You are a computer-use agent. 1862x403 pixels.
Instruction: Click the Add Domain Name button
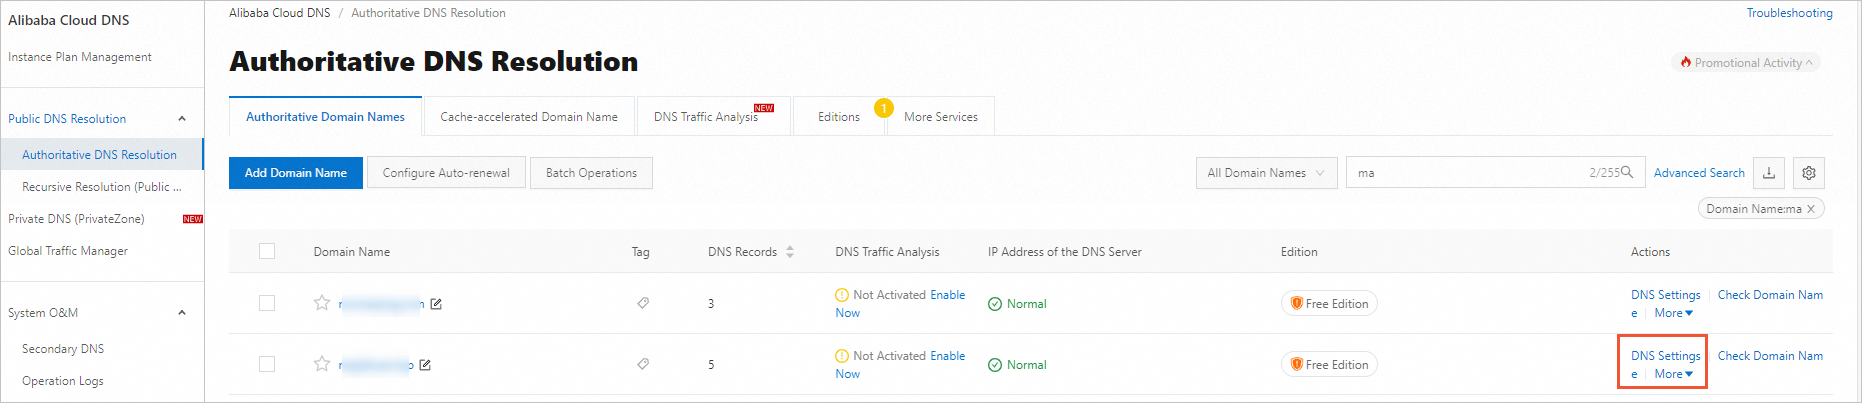pyautogui.click(x=296, y=173)
